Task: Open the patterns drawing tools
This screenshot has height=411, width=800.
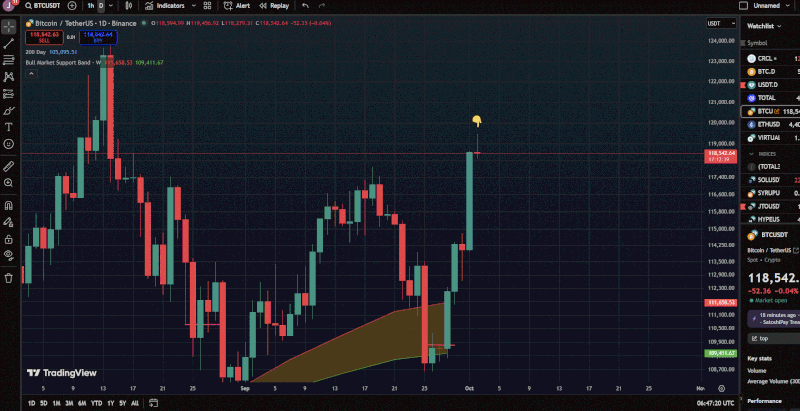Action: pos(9,77)
